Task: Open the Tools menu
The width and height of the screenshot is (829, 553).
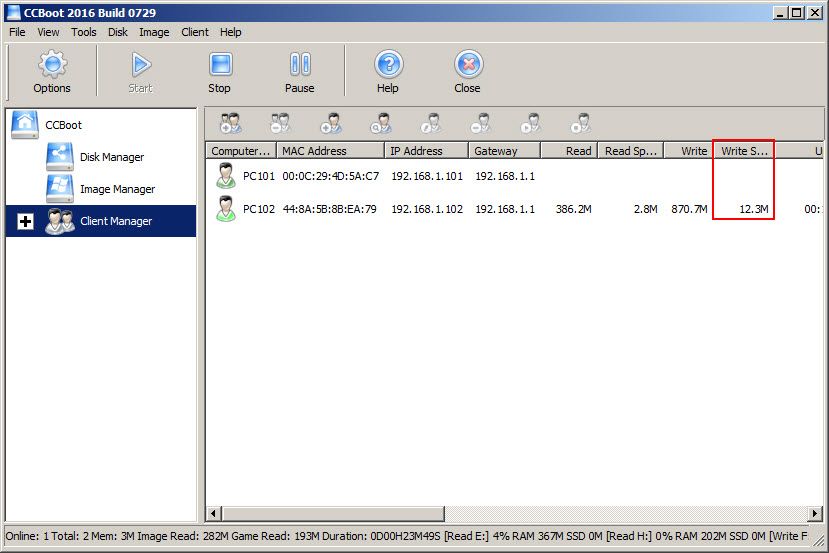Action: tap(84, 32)
